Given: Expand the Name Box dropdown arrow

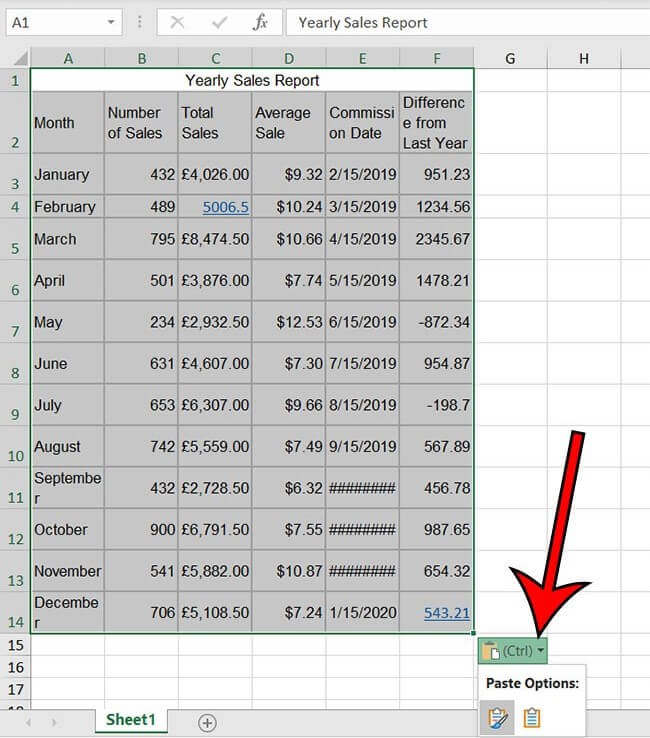Looking at the screenshot, I should point(109,22).
